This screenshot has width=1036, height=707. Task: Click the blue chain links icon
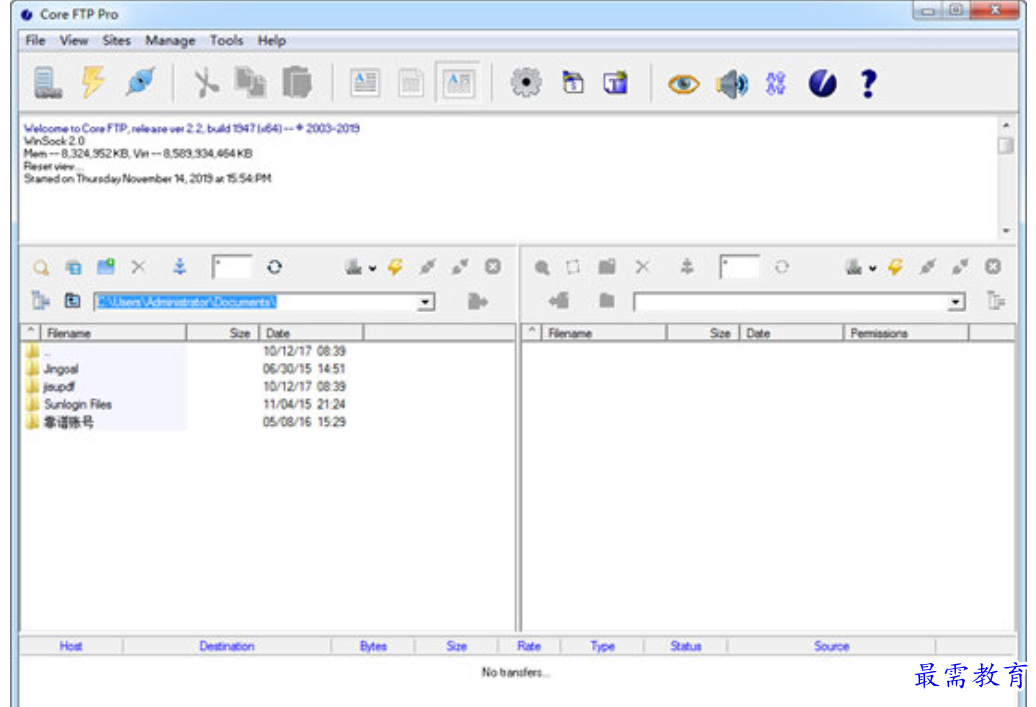tap(776, 84)
